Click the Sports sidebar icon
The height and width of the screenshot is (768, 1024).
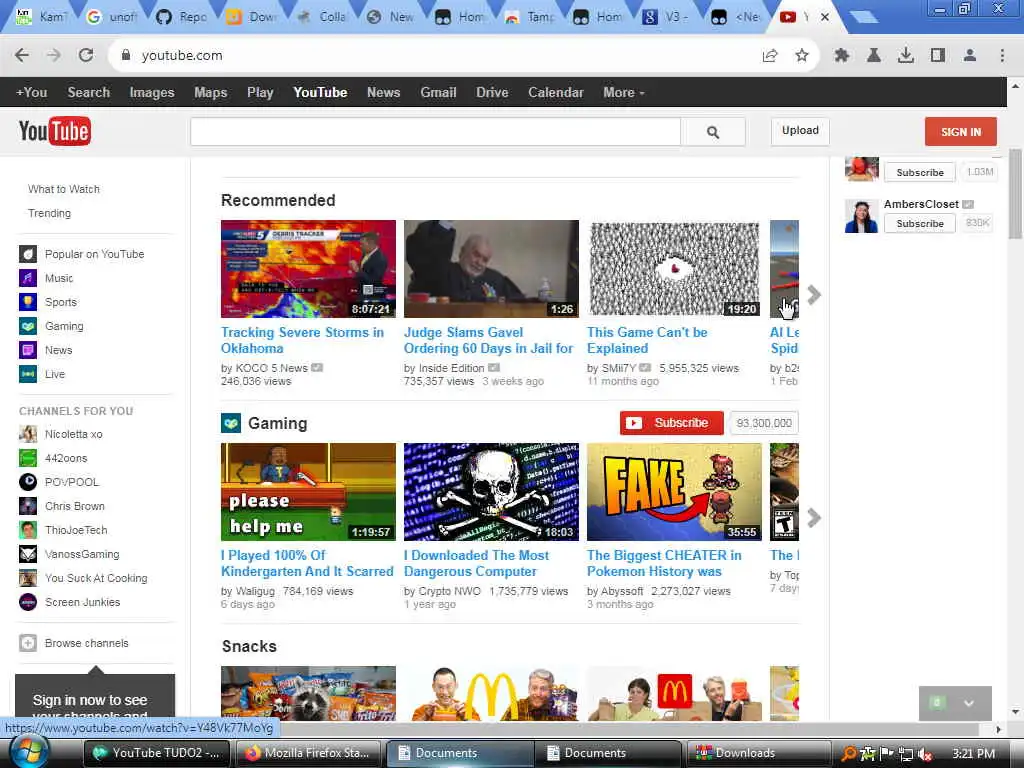tap(28, 302)
